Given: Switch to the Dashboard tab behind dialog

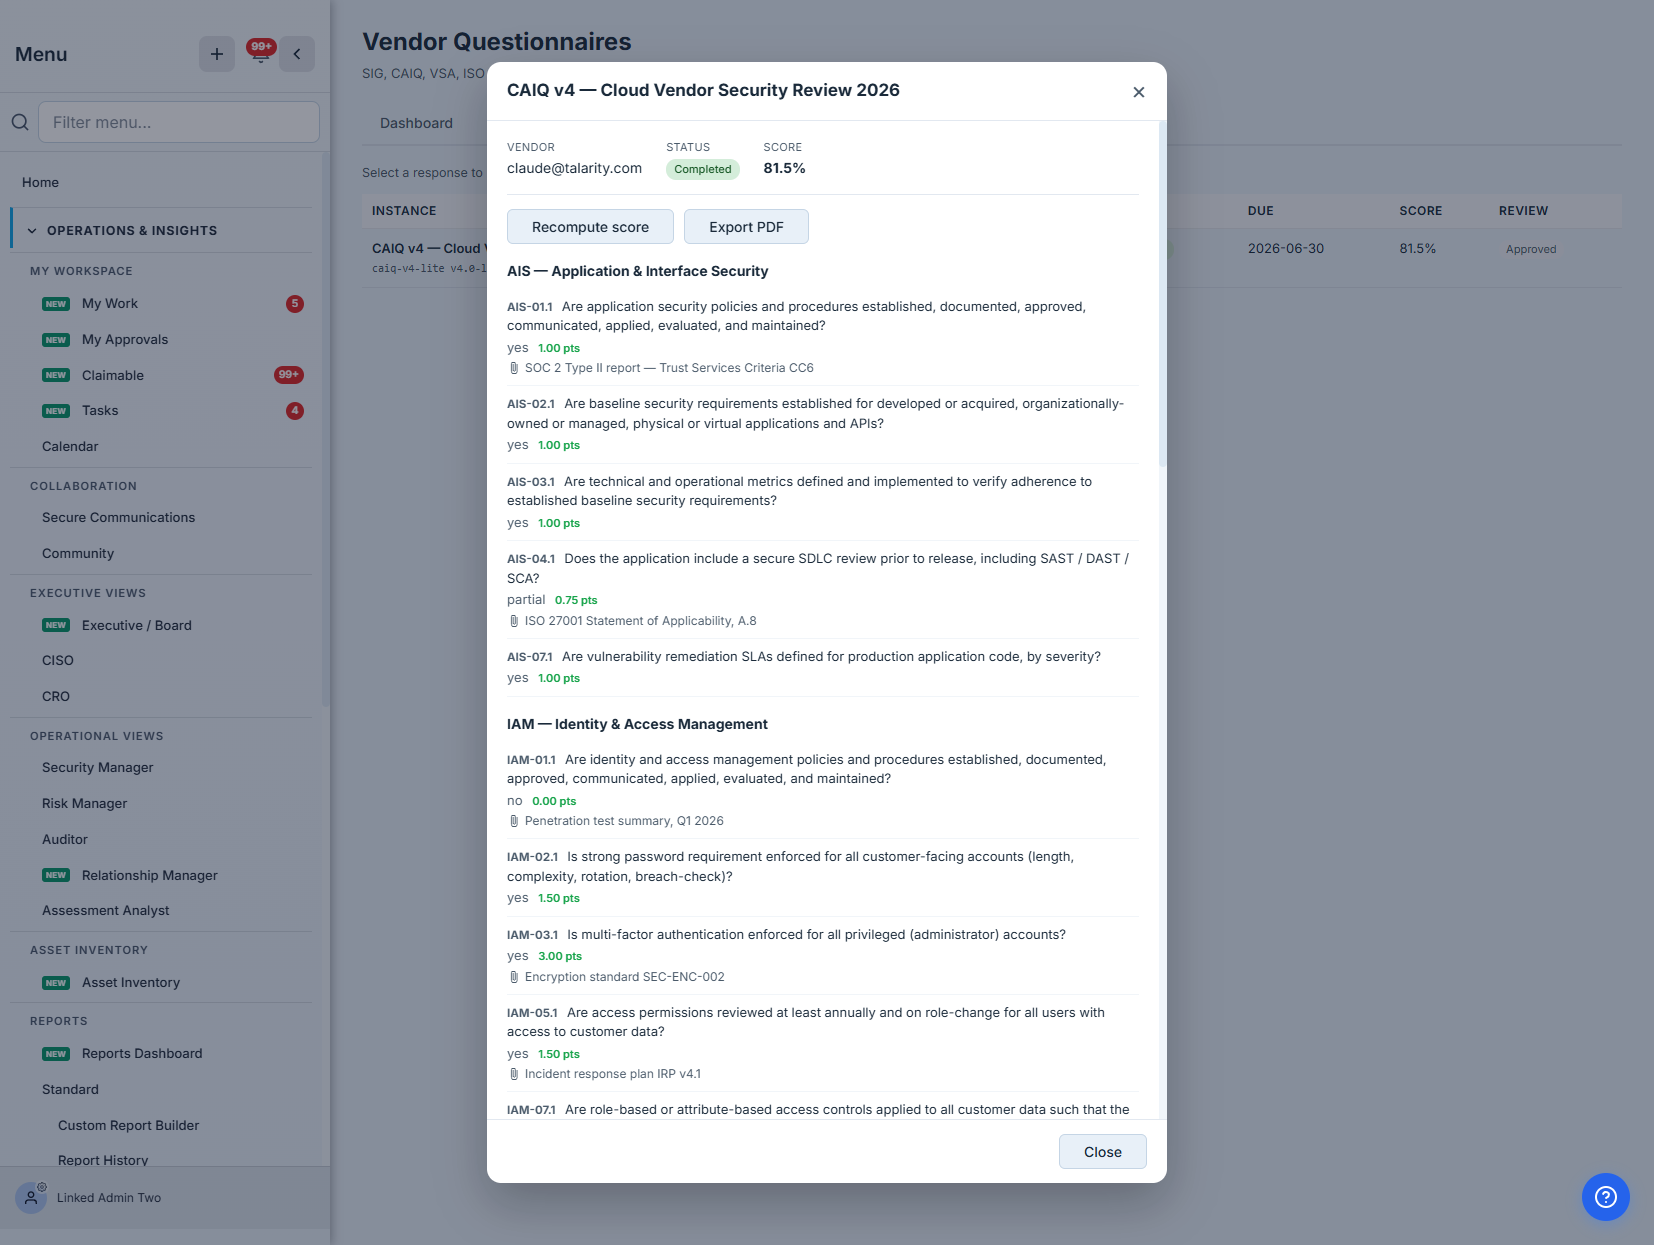Looking at the screenshot, I should (416, 123).
